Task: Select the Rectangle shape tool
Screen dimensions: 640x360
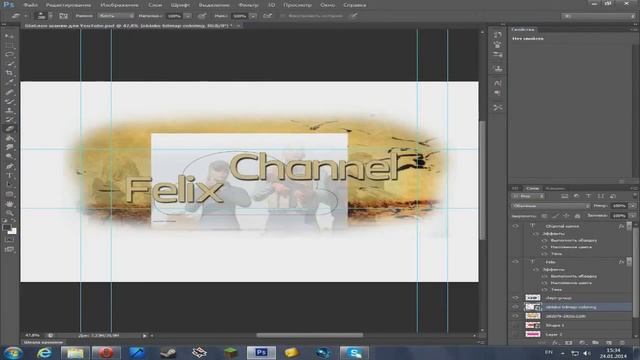Action: coord(9,194)
